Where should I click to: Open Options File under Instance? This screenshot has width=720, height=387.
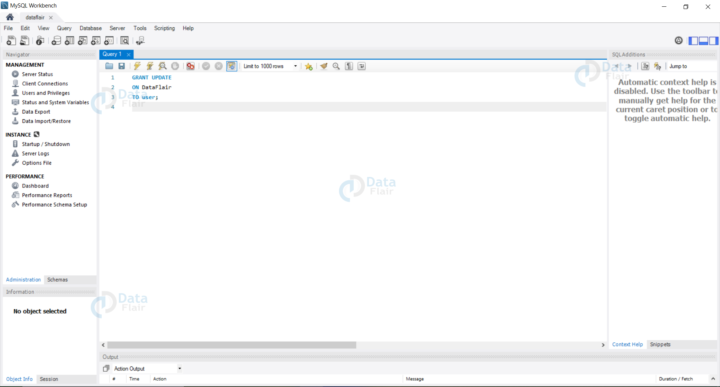[x=37, y=163]
